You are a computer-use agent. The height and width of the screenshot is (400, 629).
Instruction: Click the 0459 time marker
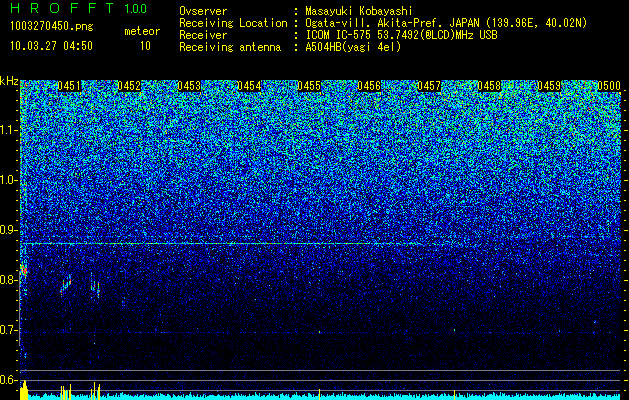coord(549,86)
